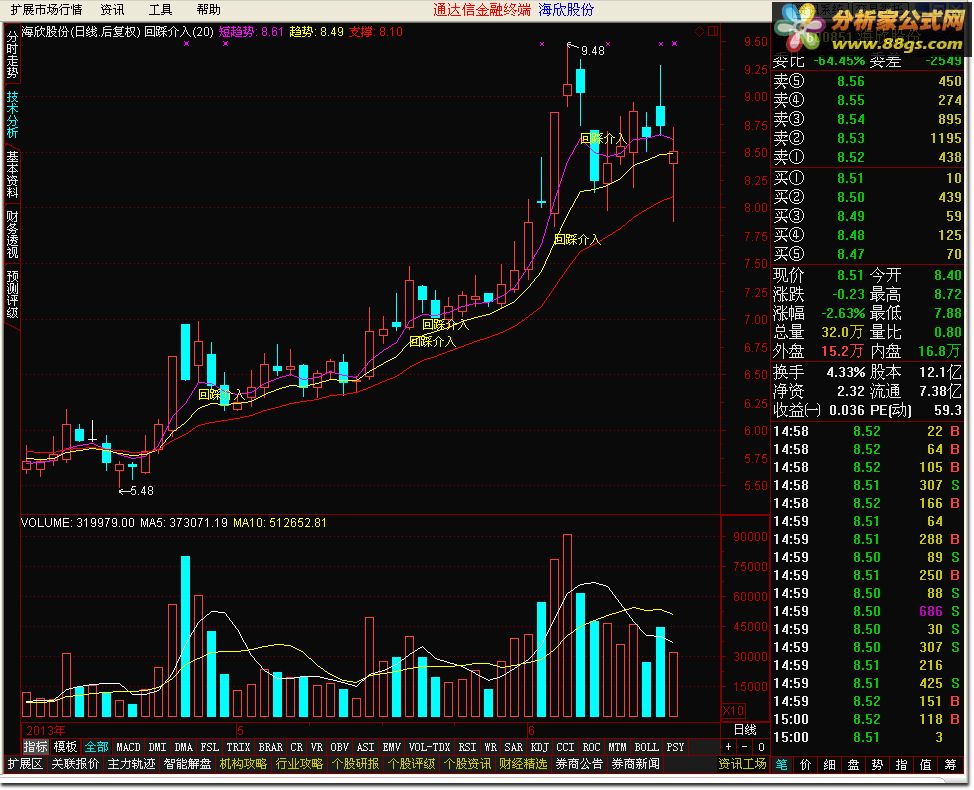Click the 0 reset button beside minus
Viewport: 974px width, 790px height.
point(761,747)
